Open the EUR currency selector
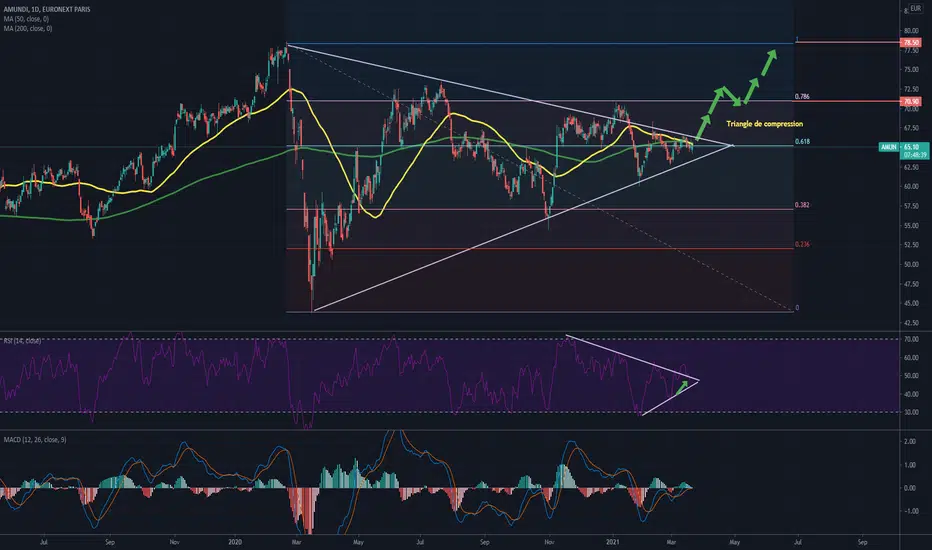The image size is (932, 550). (915, 8)
